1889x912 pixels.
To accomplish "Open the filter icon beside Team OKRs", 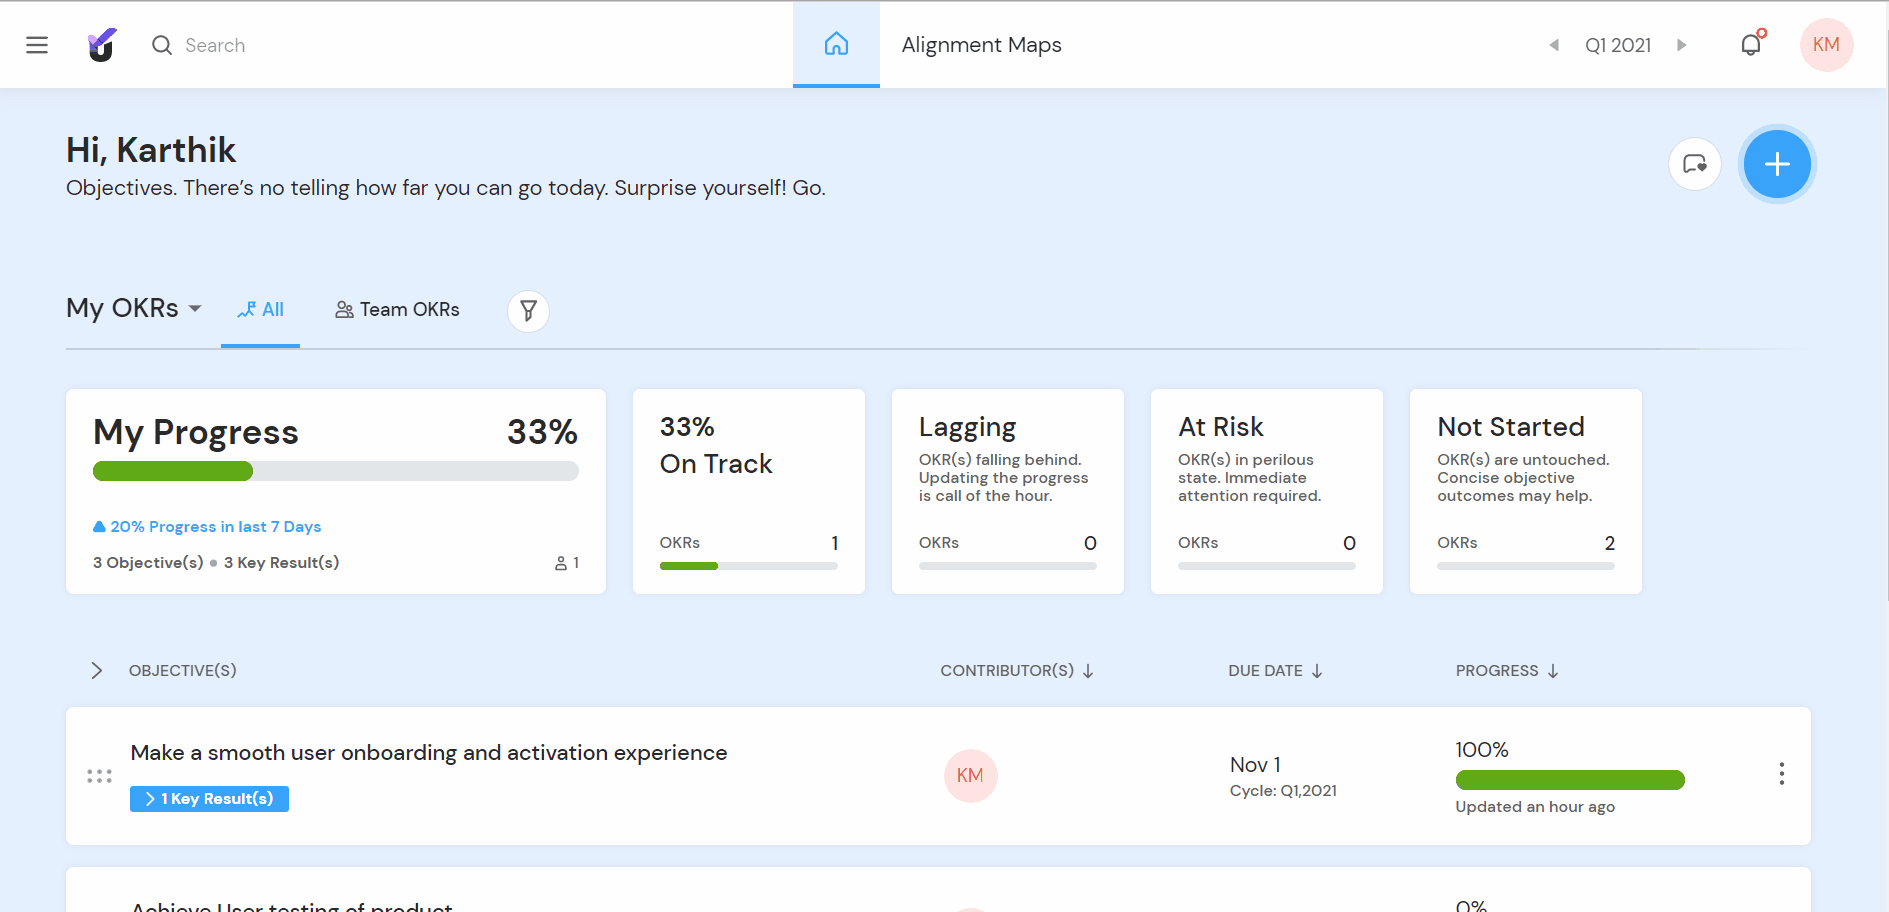I will (x=527, y=311).
